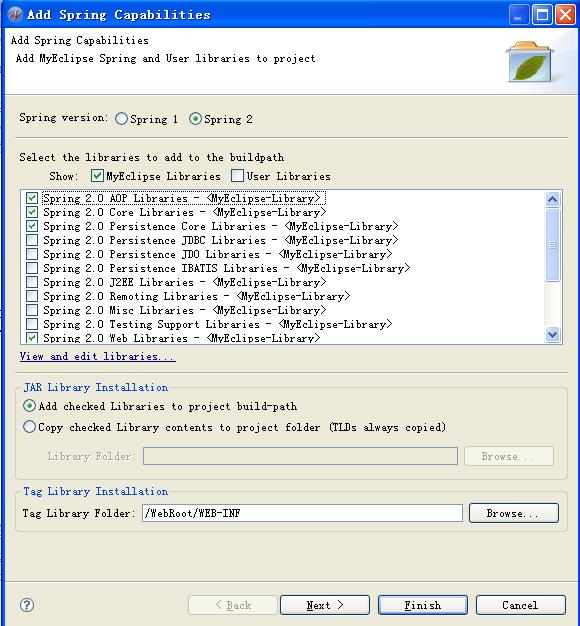The width and height of the screenshot is (580, 626).
Task: Check Spring 2.0 Testing Support Libraries
Action: click(32, 324)
